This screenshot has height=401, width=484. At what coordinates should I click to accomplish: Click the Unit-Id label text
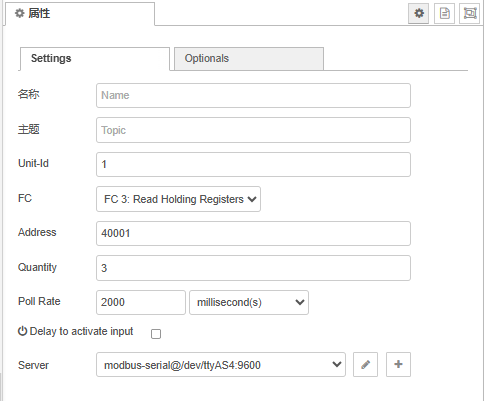33,163
